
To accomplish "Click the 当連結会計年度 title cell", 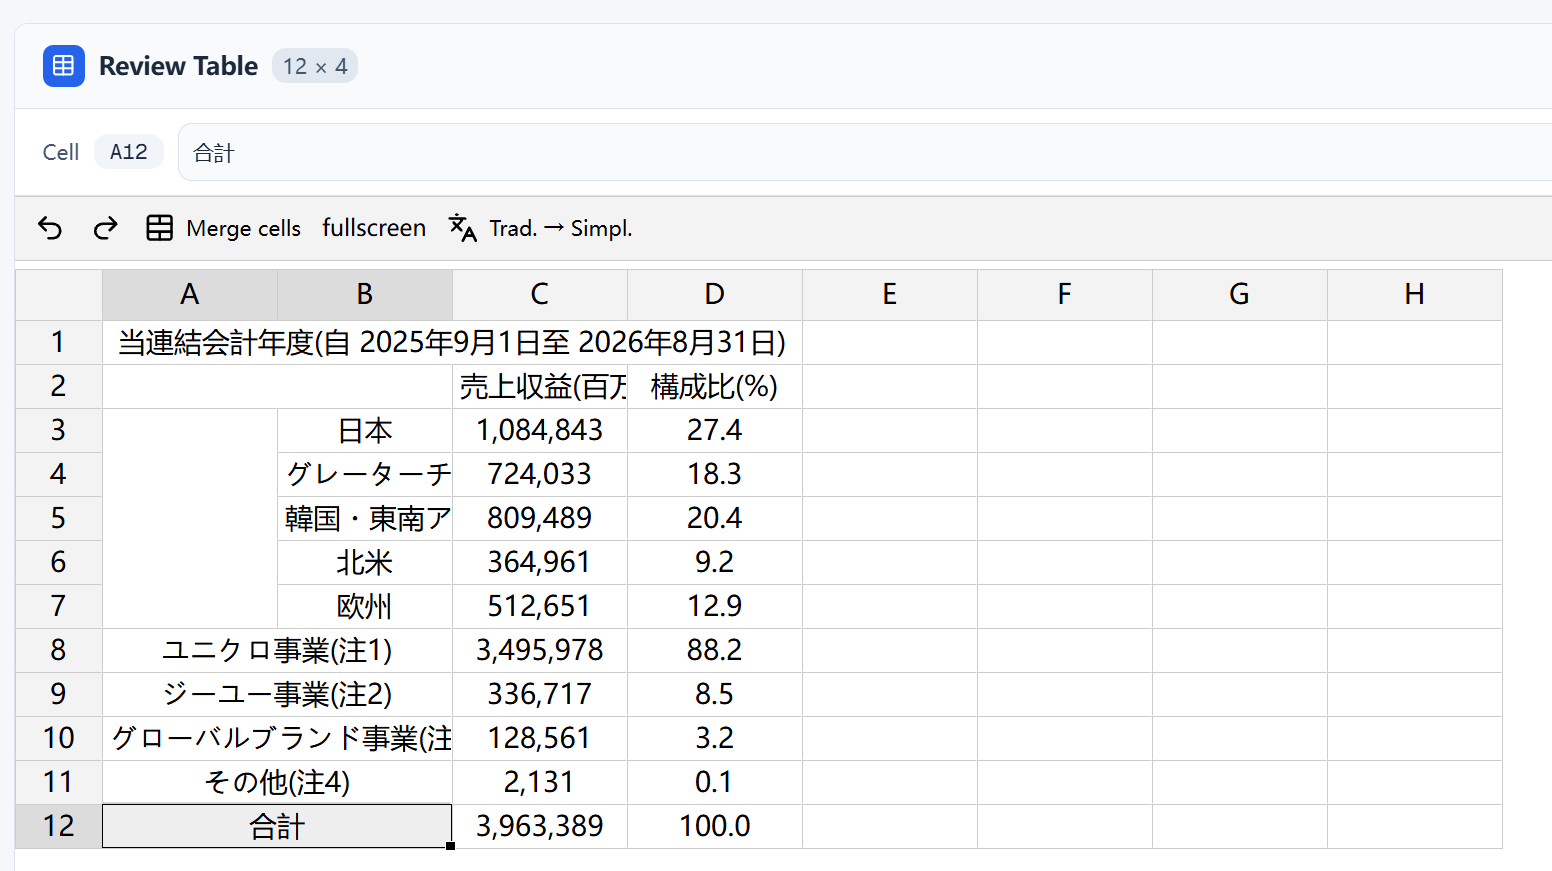I will 452,342.
